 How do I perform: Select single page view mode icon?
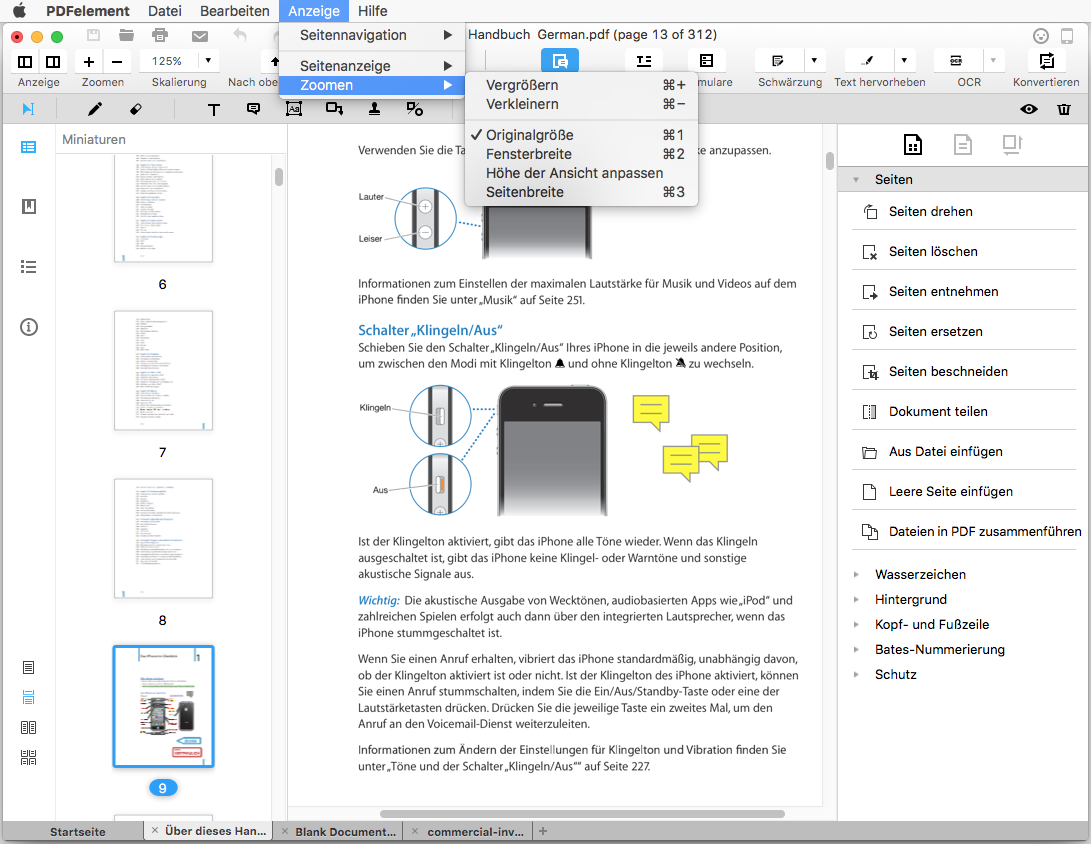coord(29,667)
